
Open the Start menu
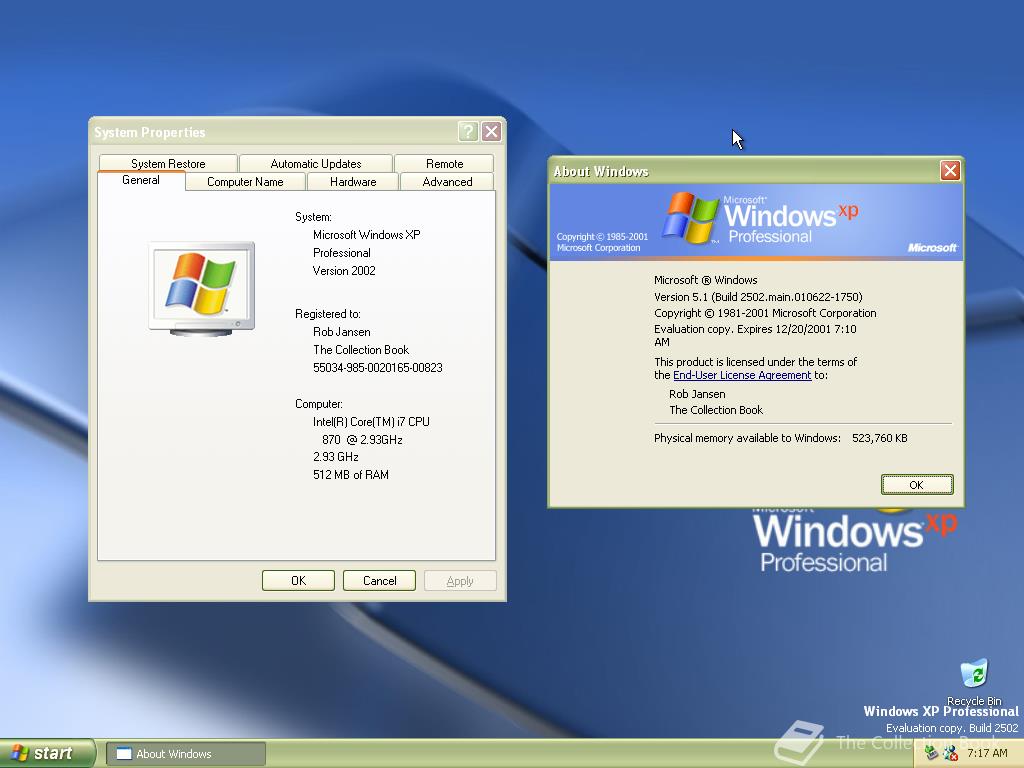47,753
